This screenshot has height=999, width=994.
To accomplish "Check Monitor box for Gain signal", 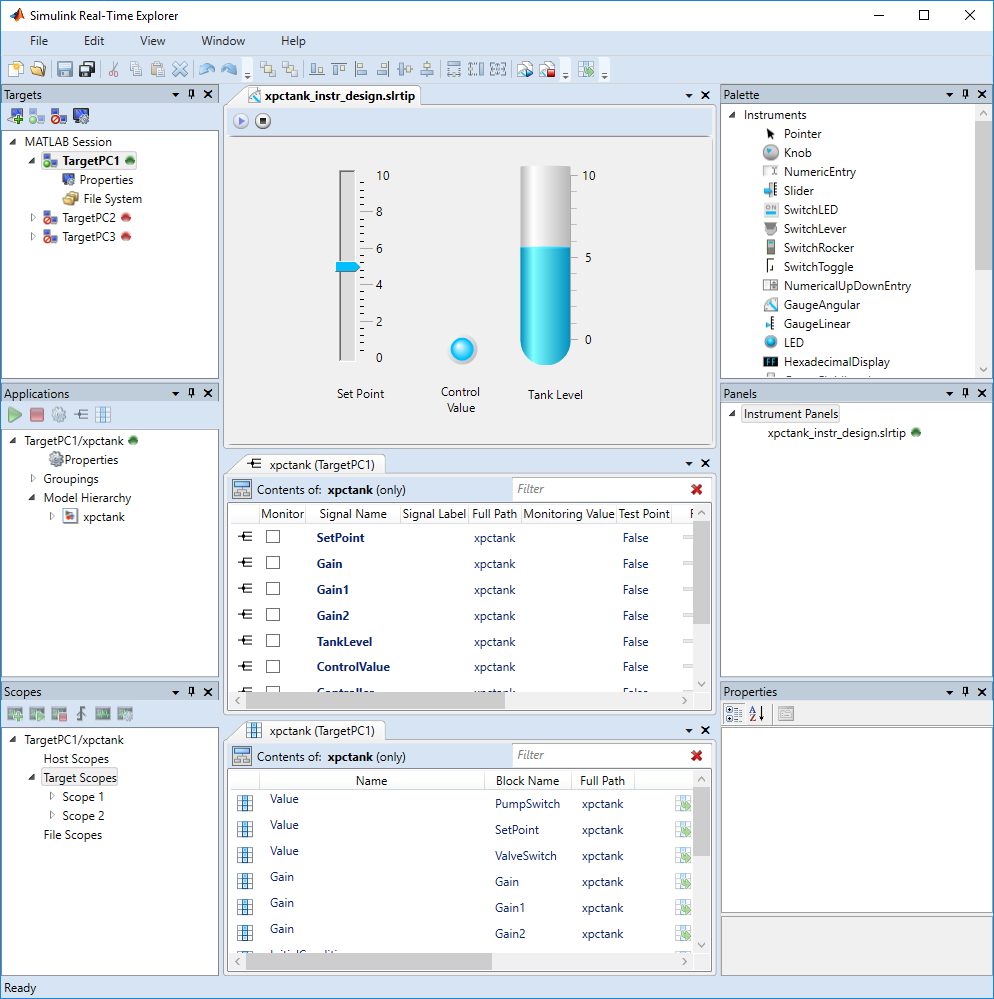I will 273,563.
